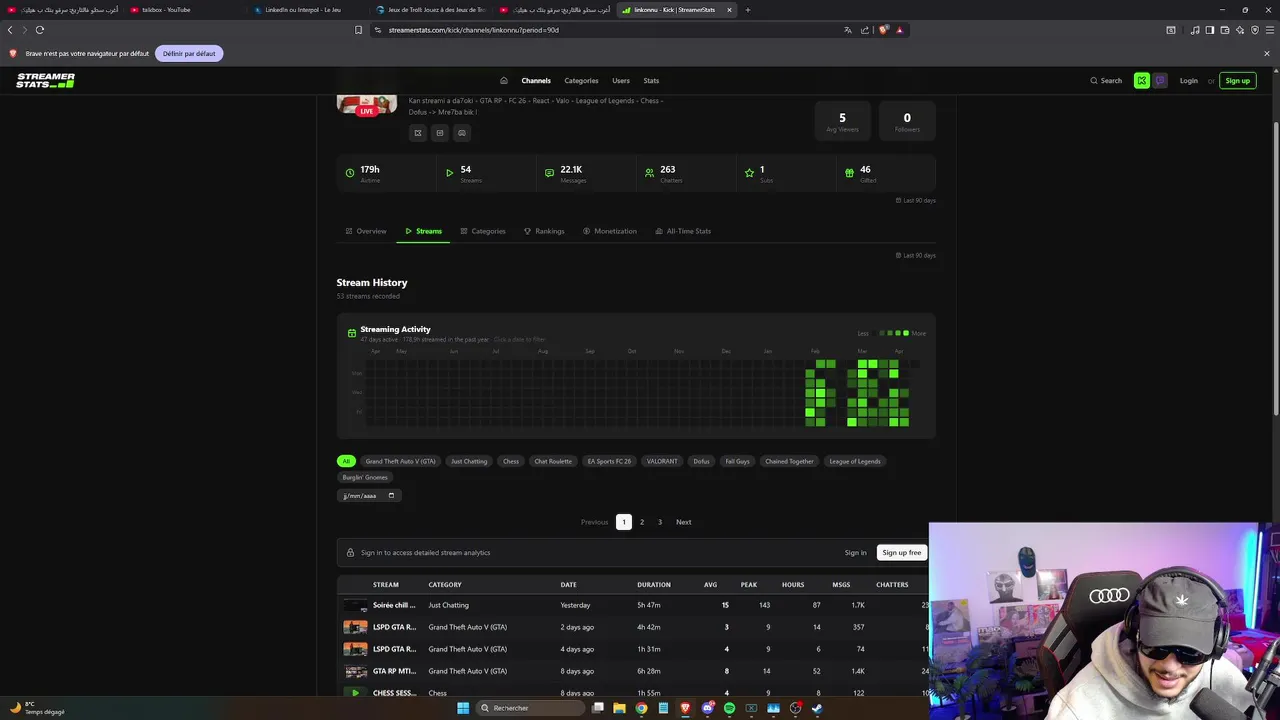
Task: Switch to the Overview tab
Action: pyautogui.click(x=366, y=231)
